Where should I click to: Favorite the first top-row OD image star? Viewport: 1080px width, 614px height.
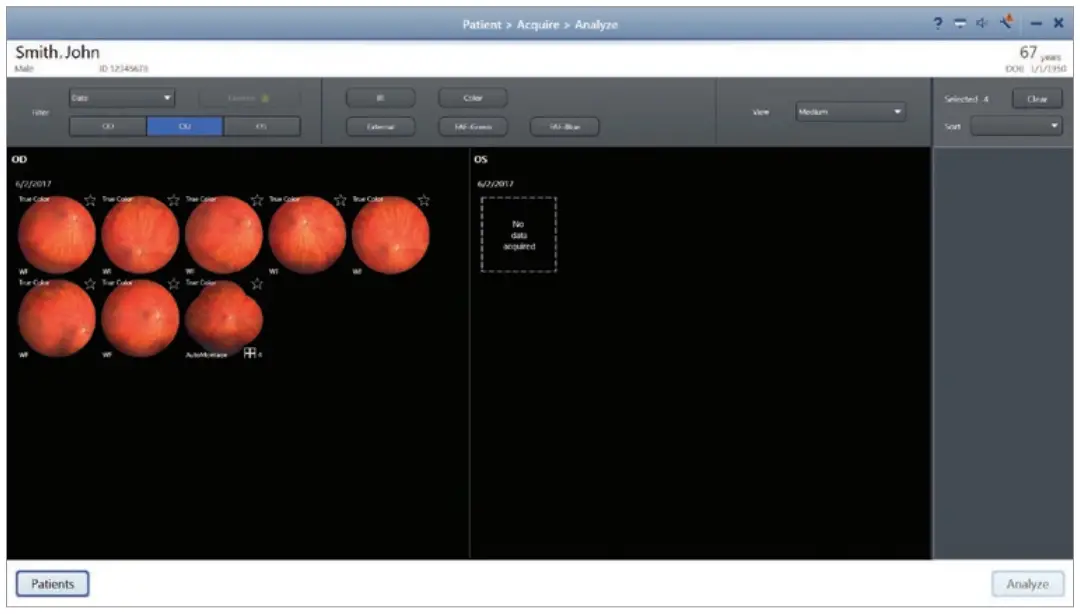[90, 200]
